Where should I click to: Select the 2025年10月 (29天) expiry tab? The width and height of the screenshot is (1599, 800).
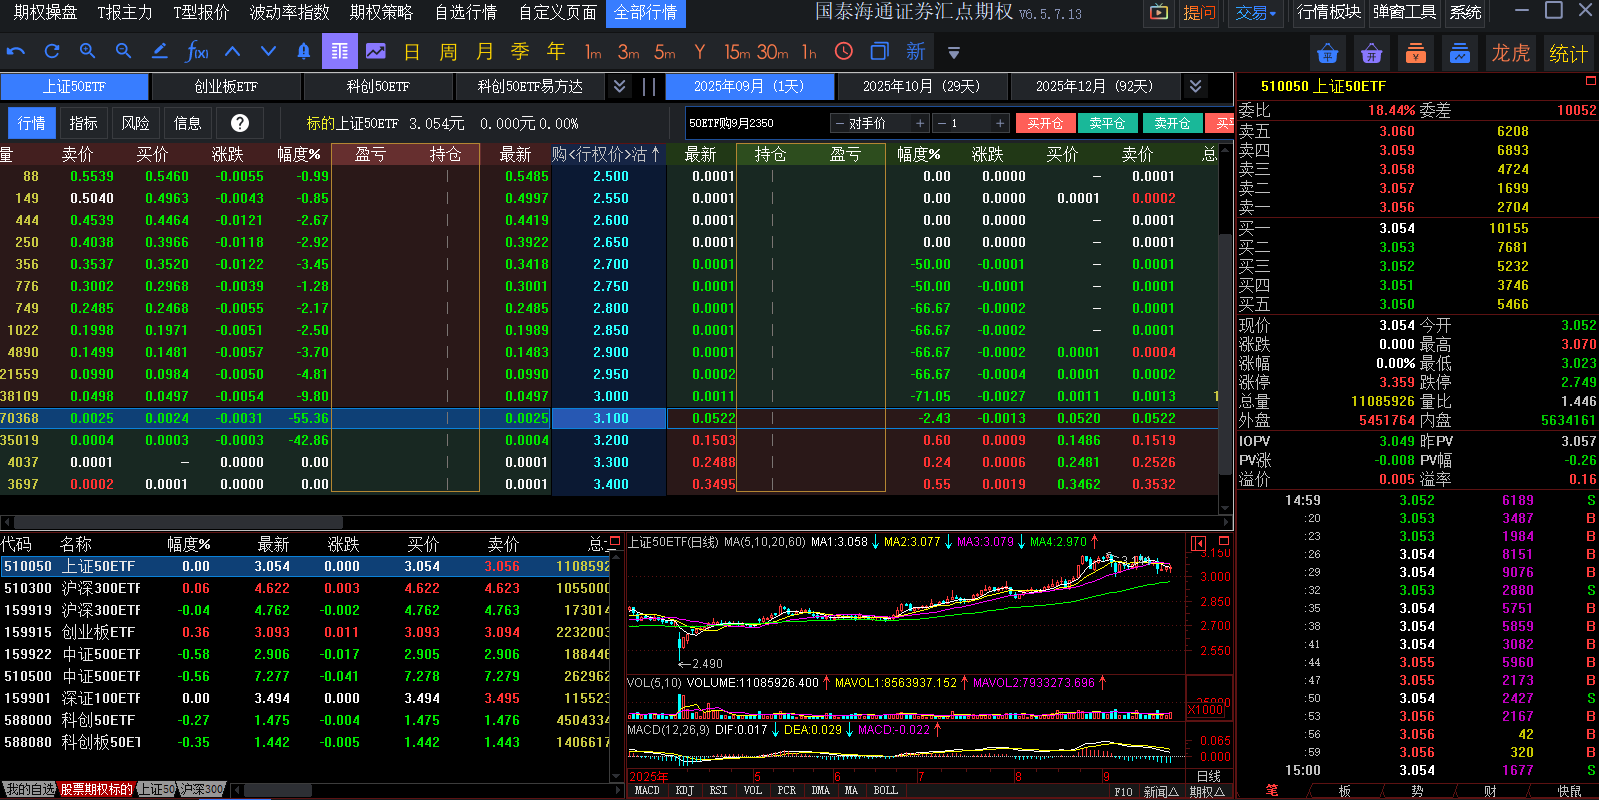[921, 86]
